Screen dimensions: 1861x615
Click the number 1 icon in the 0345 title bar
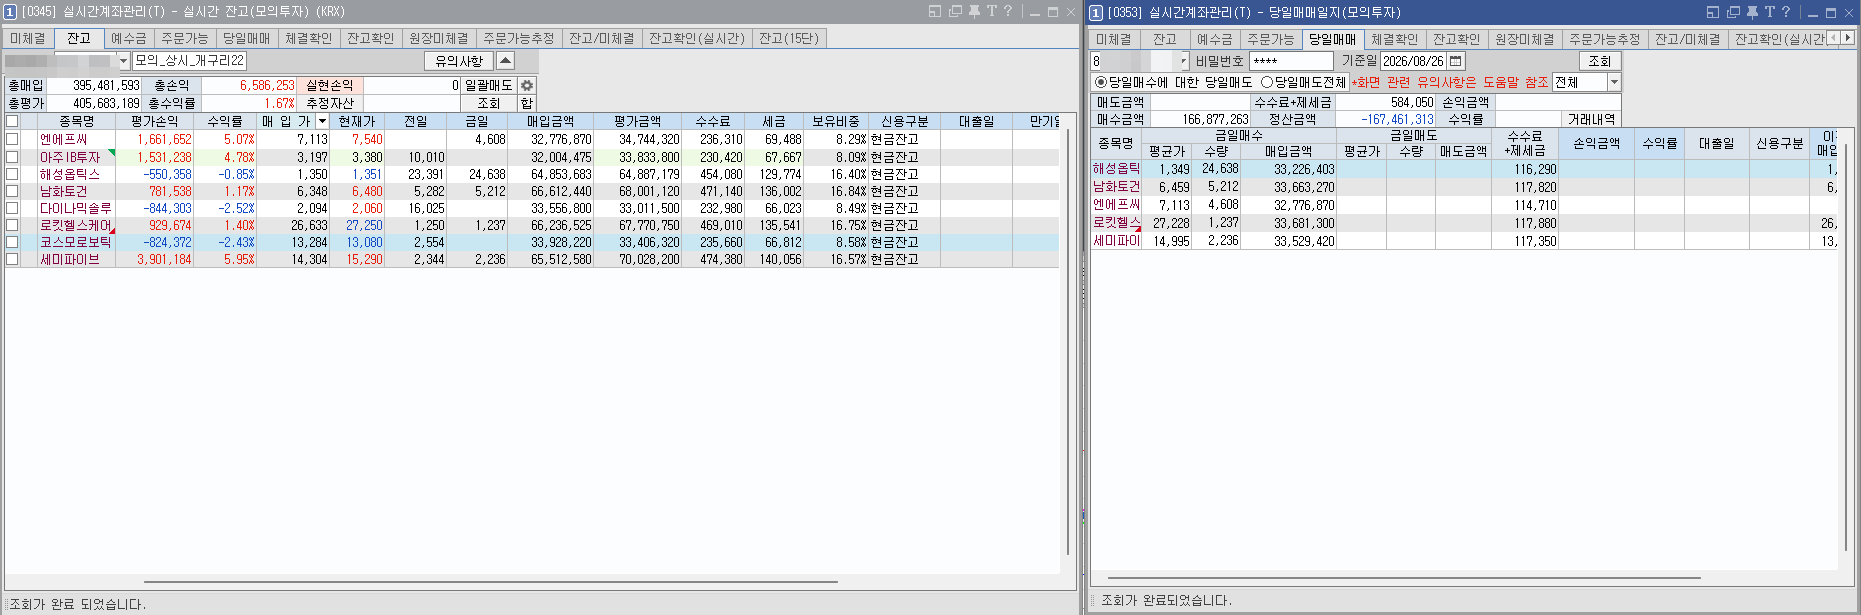(10, 12)
